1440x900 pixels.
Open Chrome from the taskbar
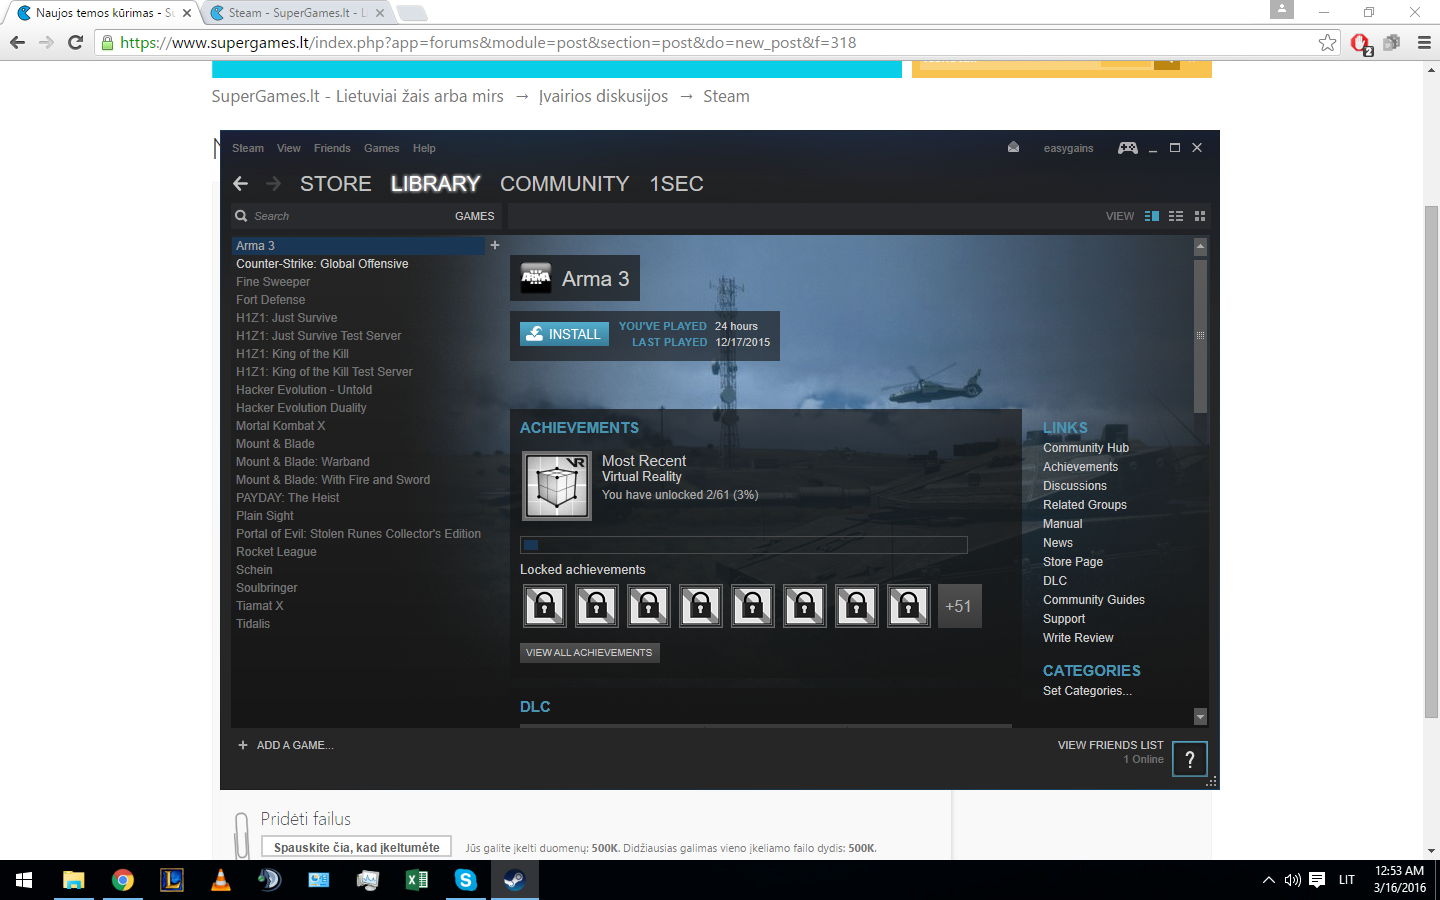(x=123, y=880)
